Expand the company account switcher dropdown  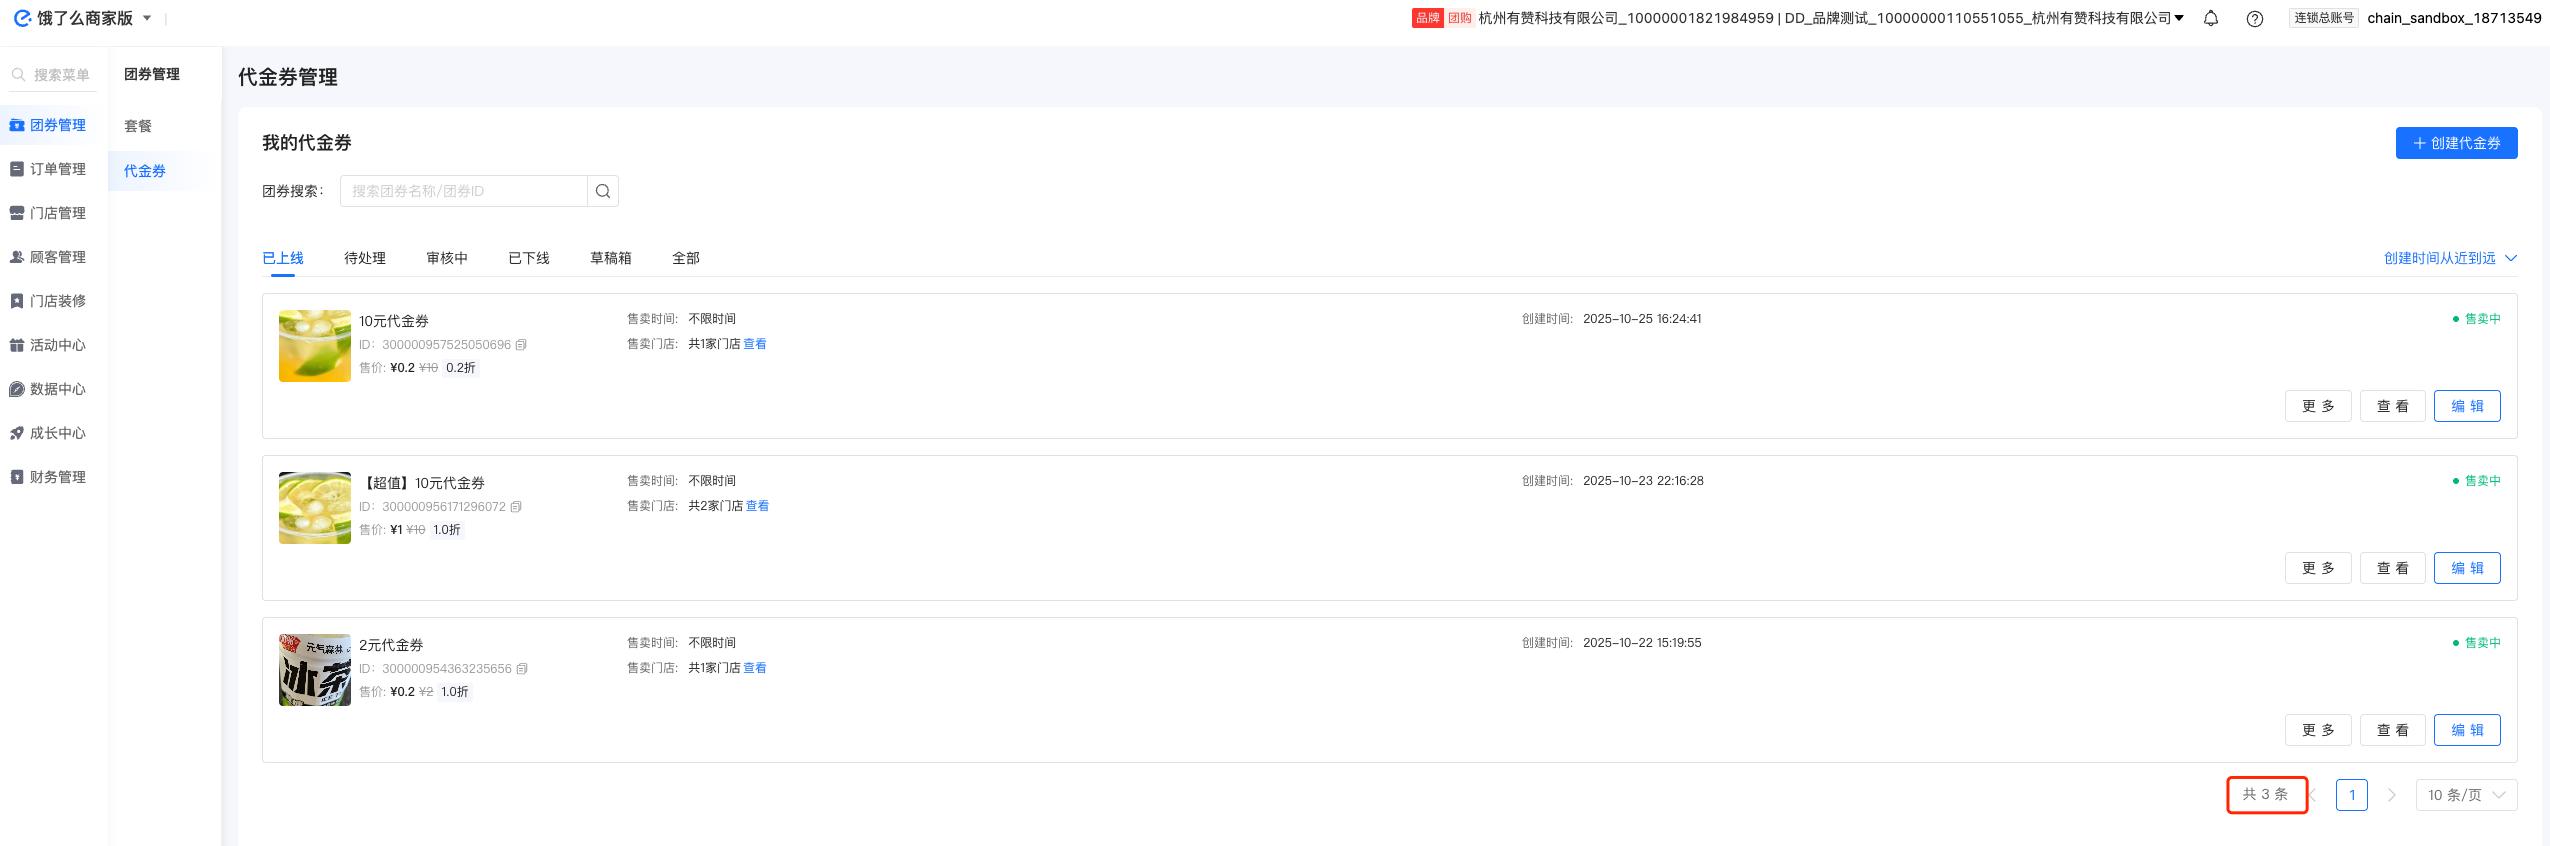[x=2179, y=18]
